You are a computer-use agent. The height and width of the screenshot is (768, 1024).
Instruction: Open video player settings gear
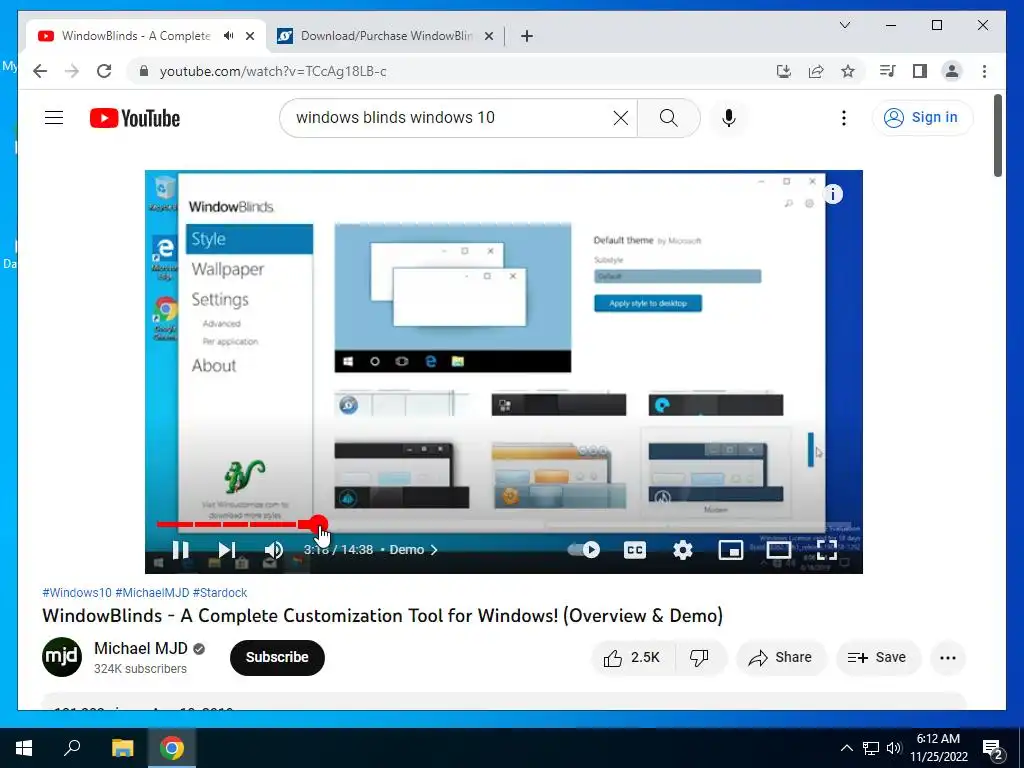click(682, 550)
